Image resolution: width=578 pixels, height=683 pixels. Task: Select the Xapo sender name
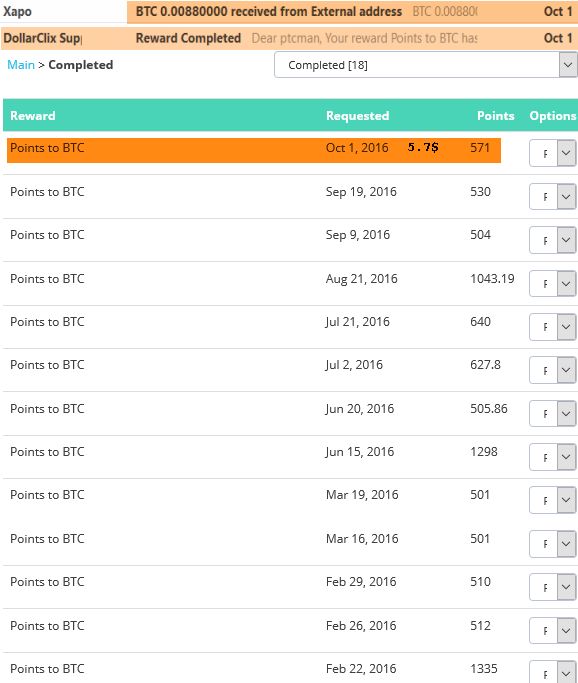17,11
